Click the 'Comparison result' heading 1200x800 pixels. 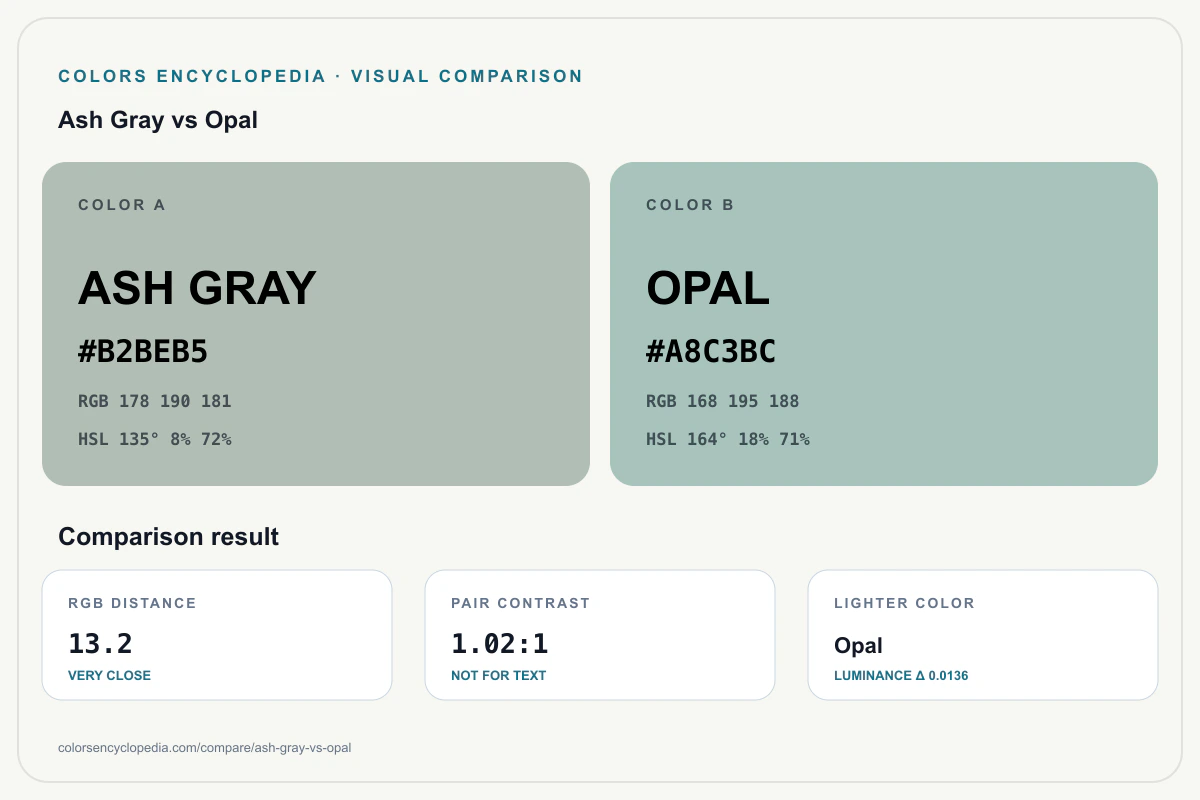[169, 537]
